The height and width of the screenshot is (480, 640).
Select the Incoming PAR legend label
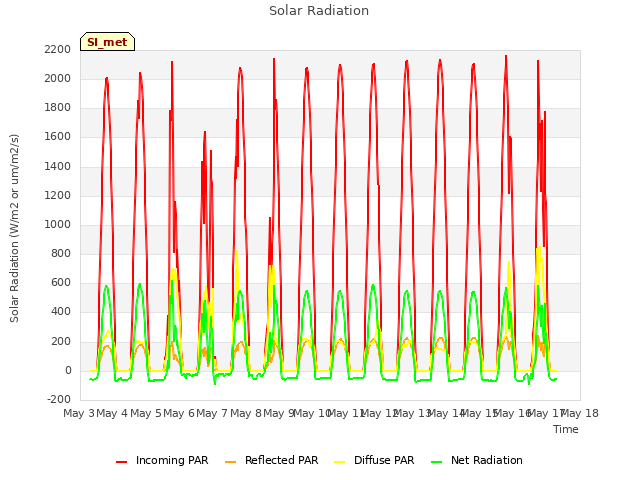coord(172,460)
